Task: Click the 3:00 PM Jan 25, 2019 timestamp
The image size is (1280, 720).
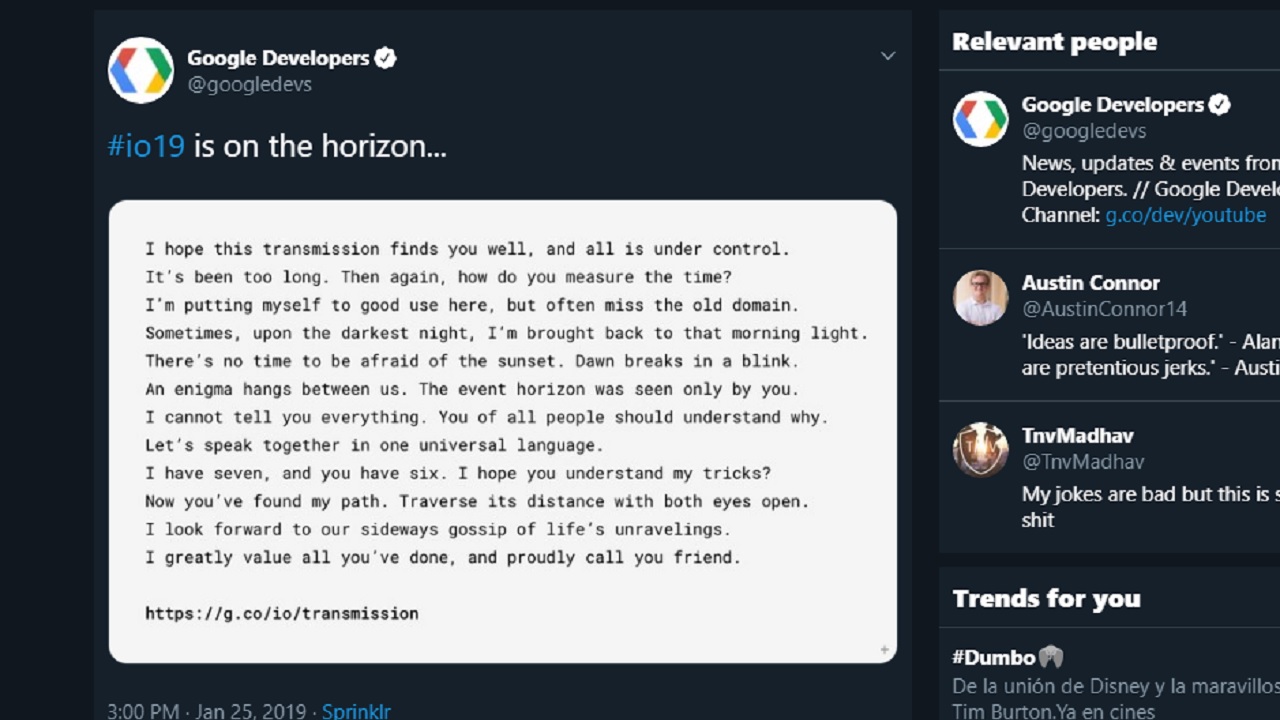Action: [x=207, y=711]
